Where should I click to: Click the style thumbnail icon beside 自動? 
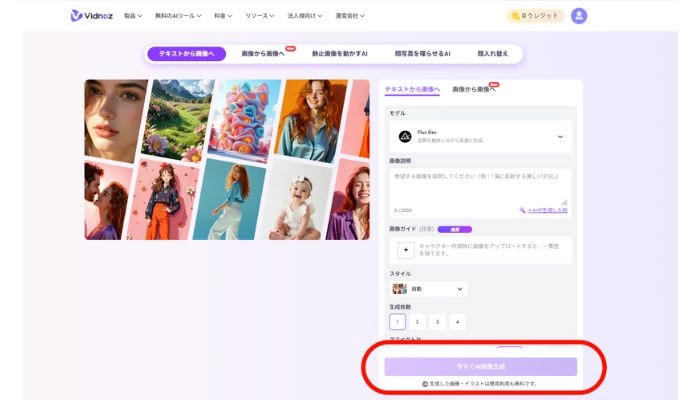pyautogui.click(x=400, y=289)
